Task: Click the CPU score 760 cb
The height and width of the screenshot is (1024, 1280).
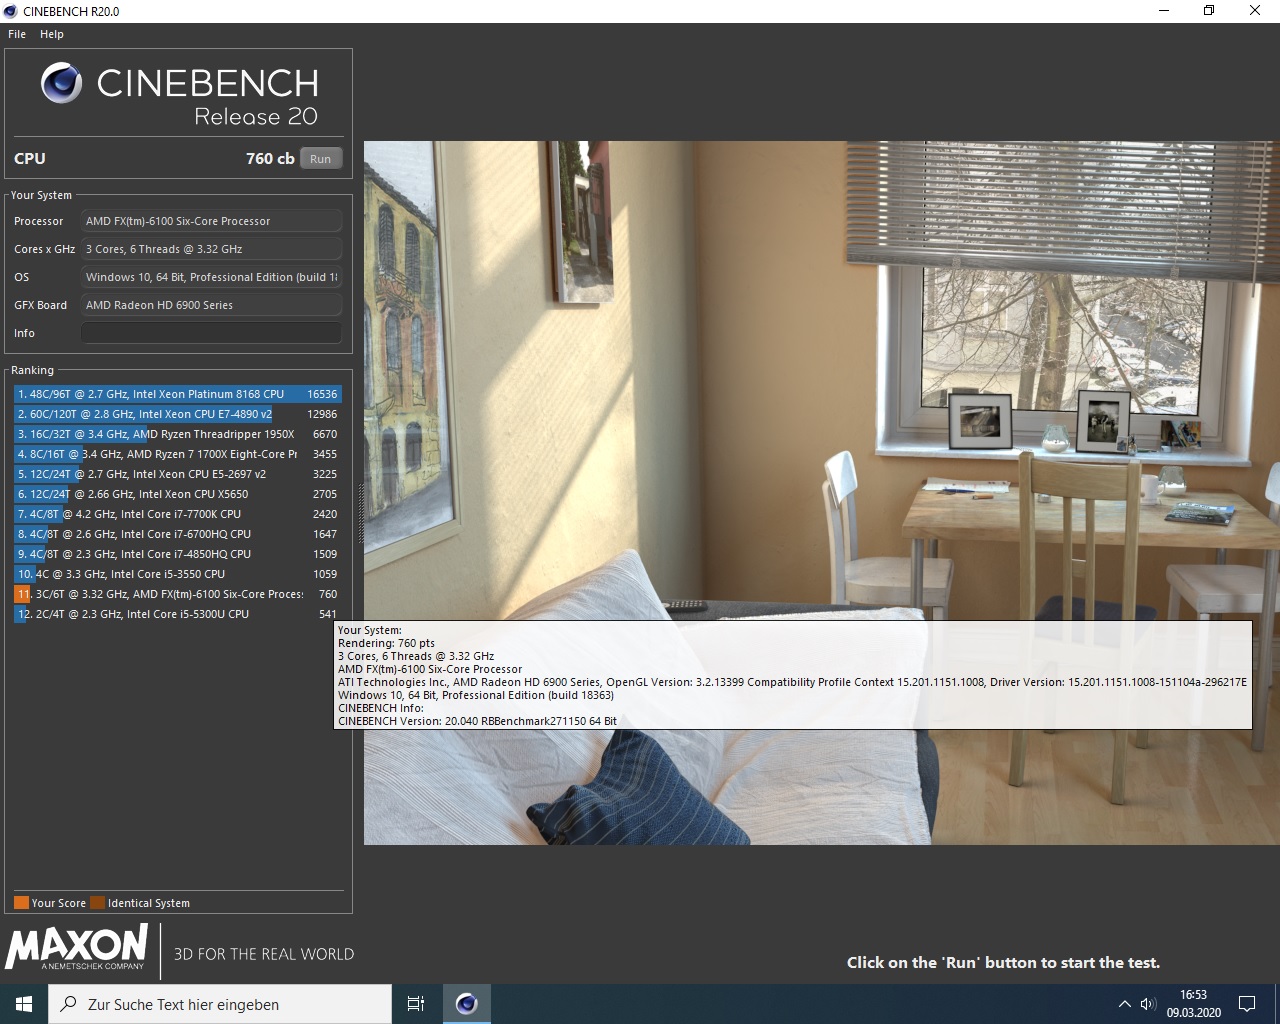Action: coord(270,159)
